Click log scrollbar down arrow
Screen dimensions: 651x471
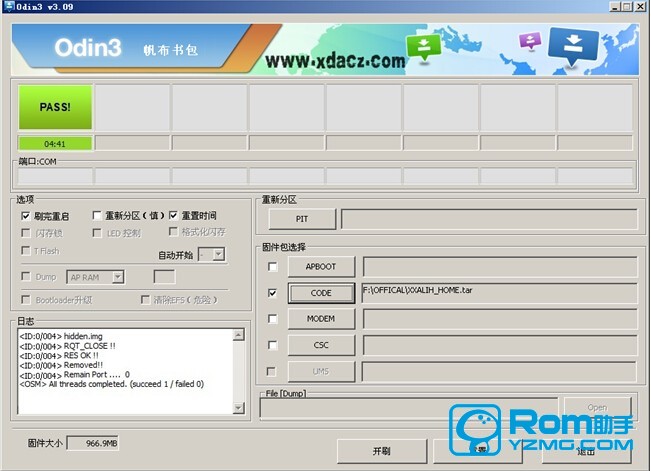(x=238, y=408)
